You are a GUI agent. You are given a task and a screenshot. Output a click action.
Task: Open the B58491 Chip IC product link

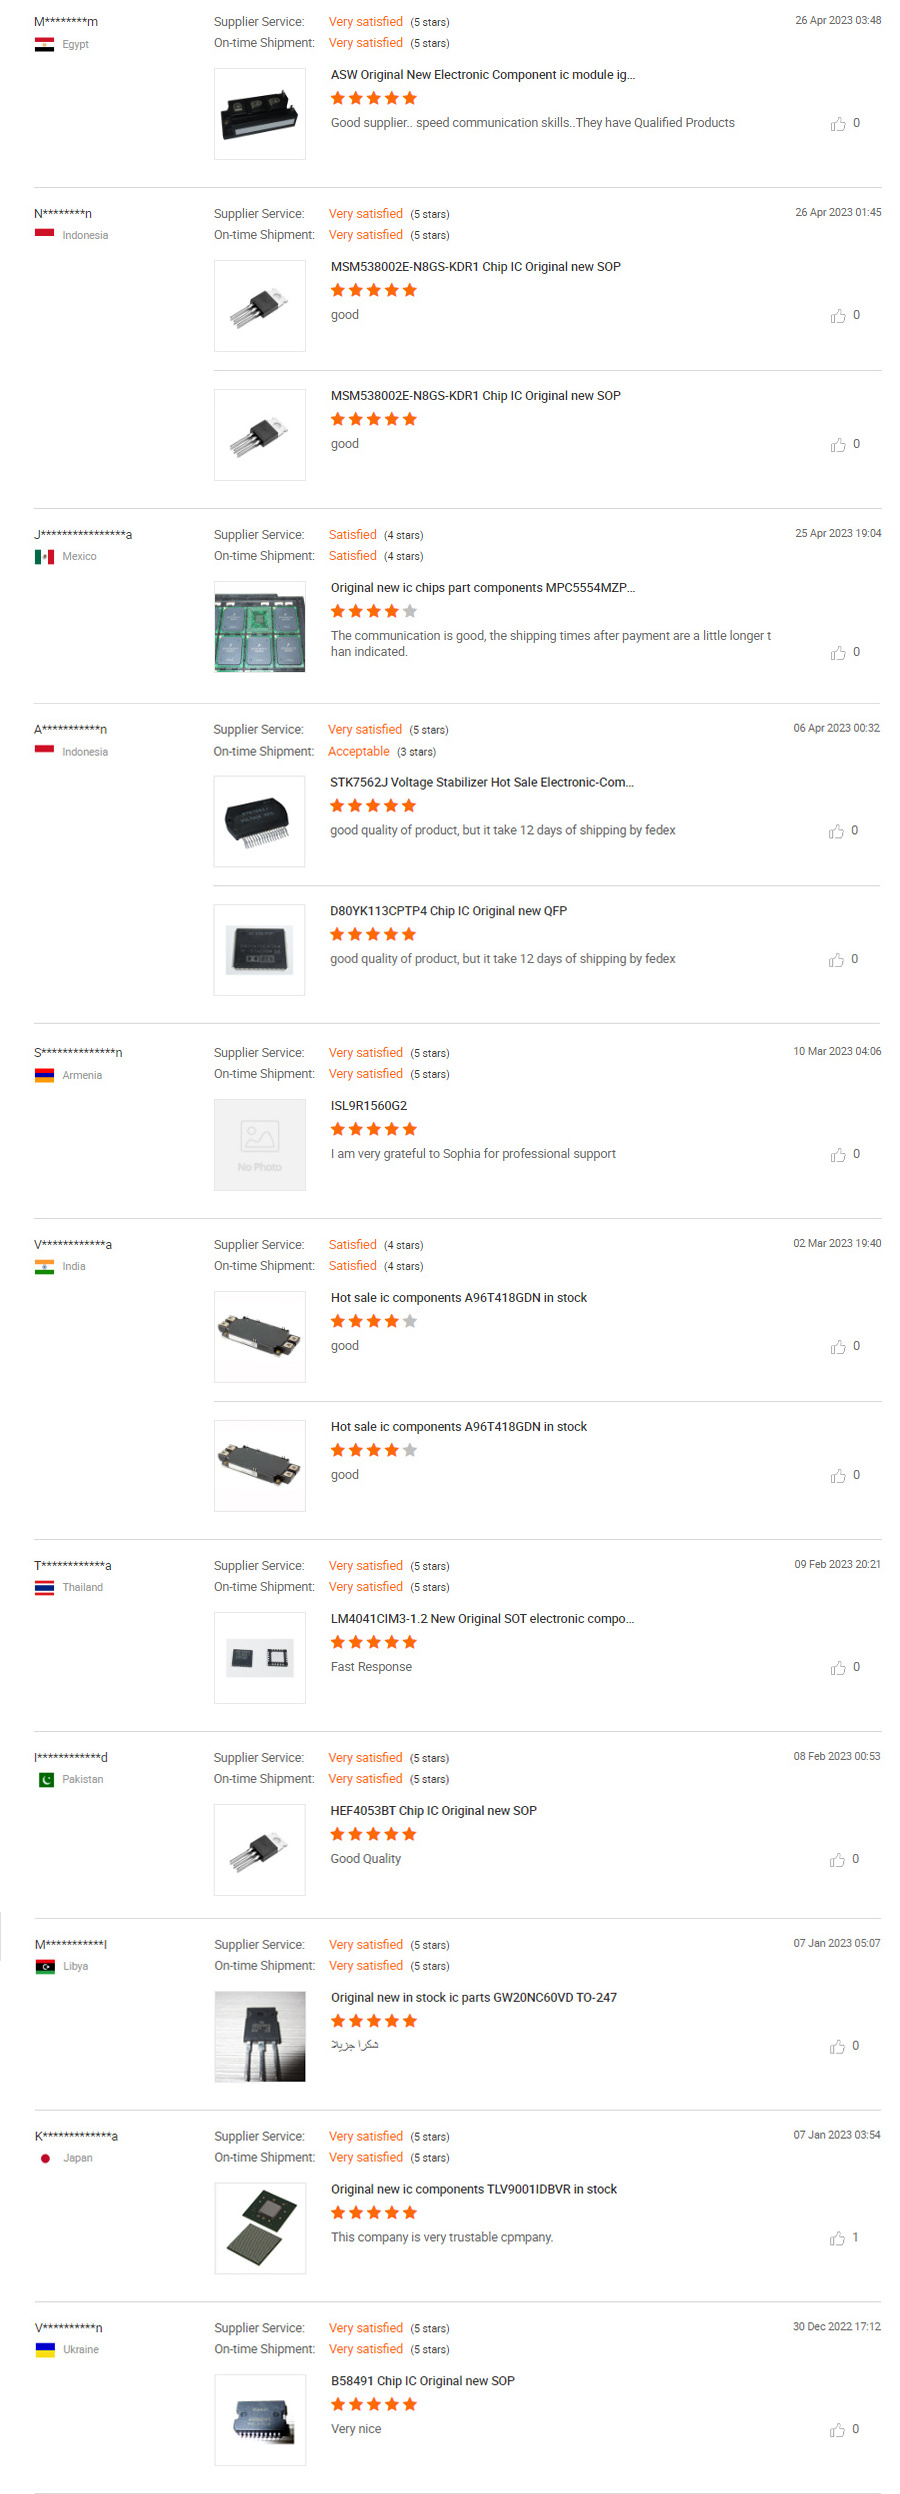pos(422,2381)
